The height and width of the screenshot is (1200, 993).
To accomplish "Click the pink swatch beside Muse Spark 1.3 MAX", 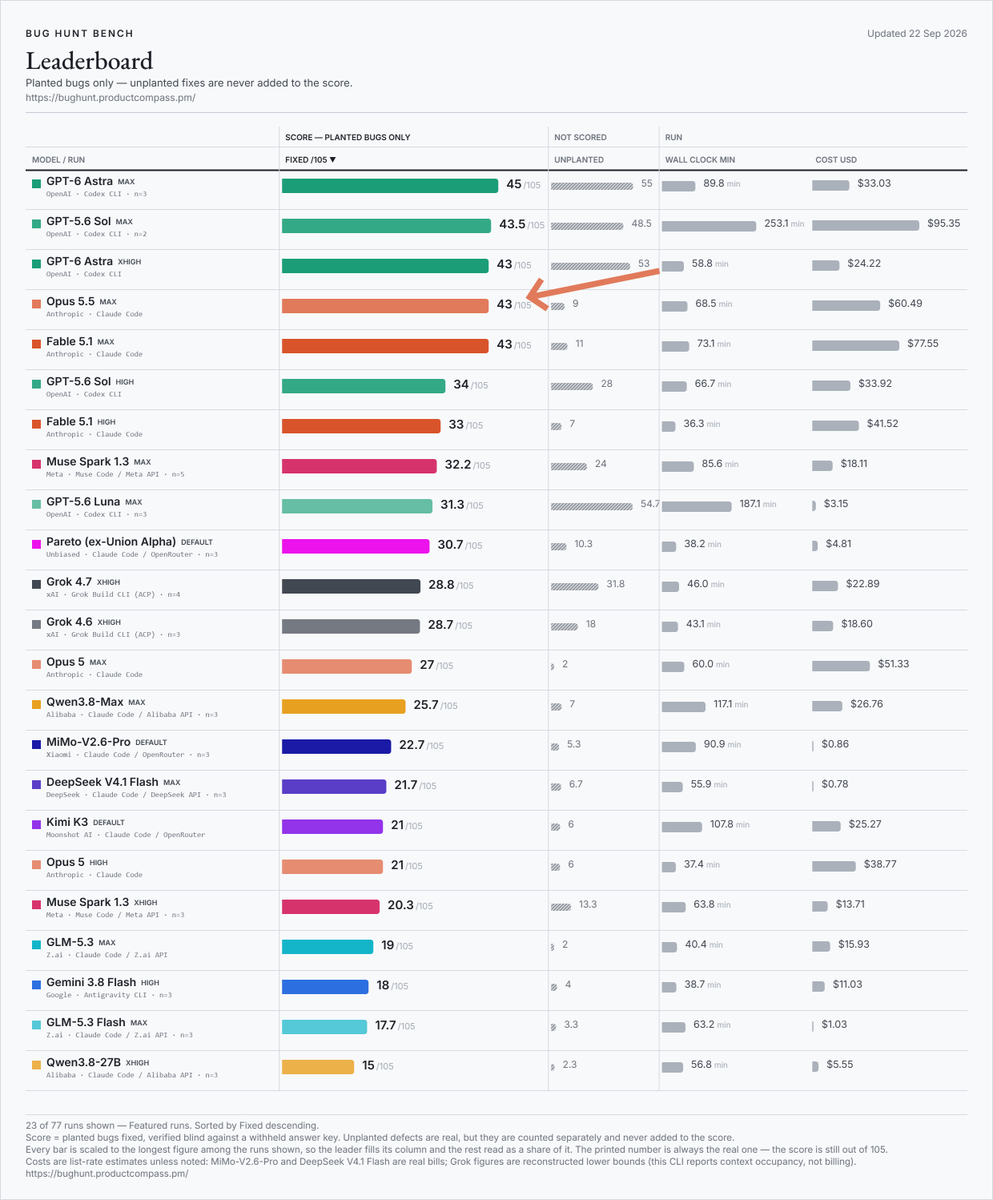I will [37, 462].
